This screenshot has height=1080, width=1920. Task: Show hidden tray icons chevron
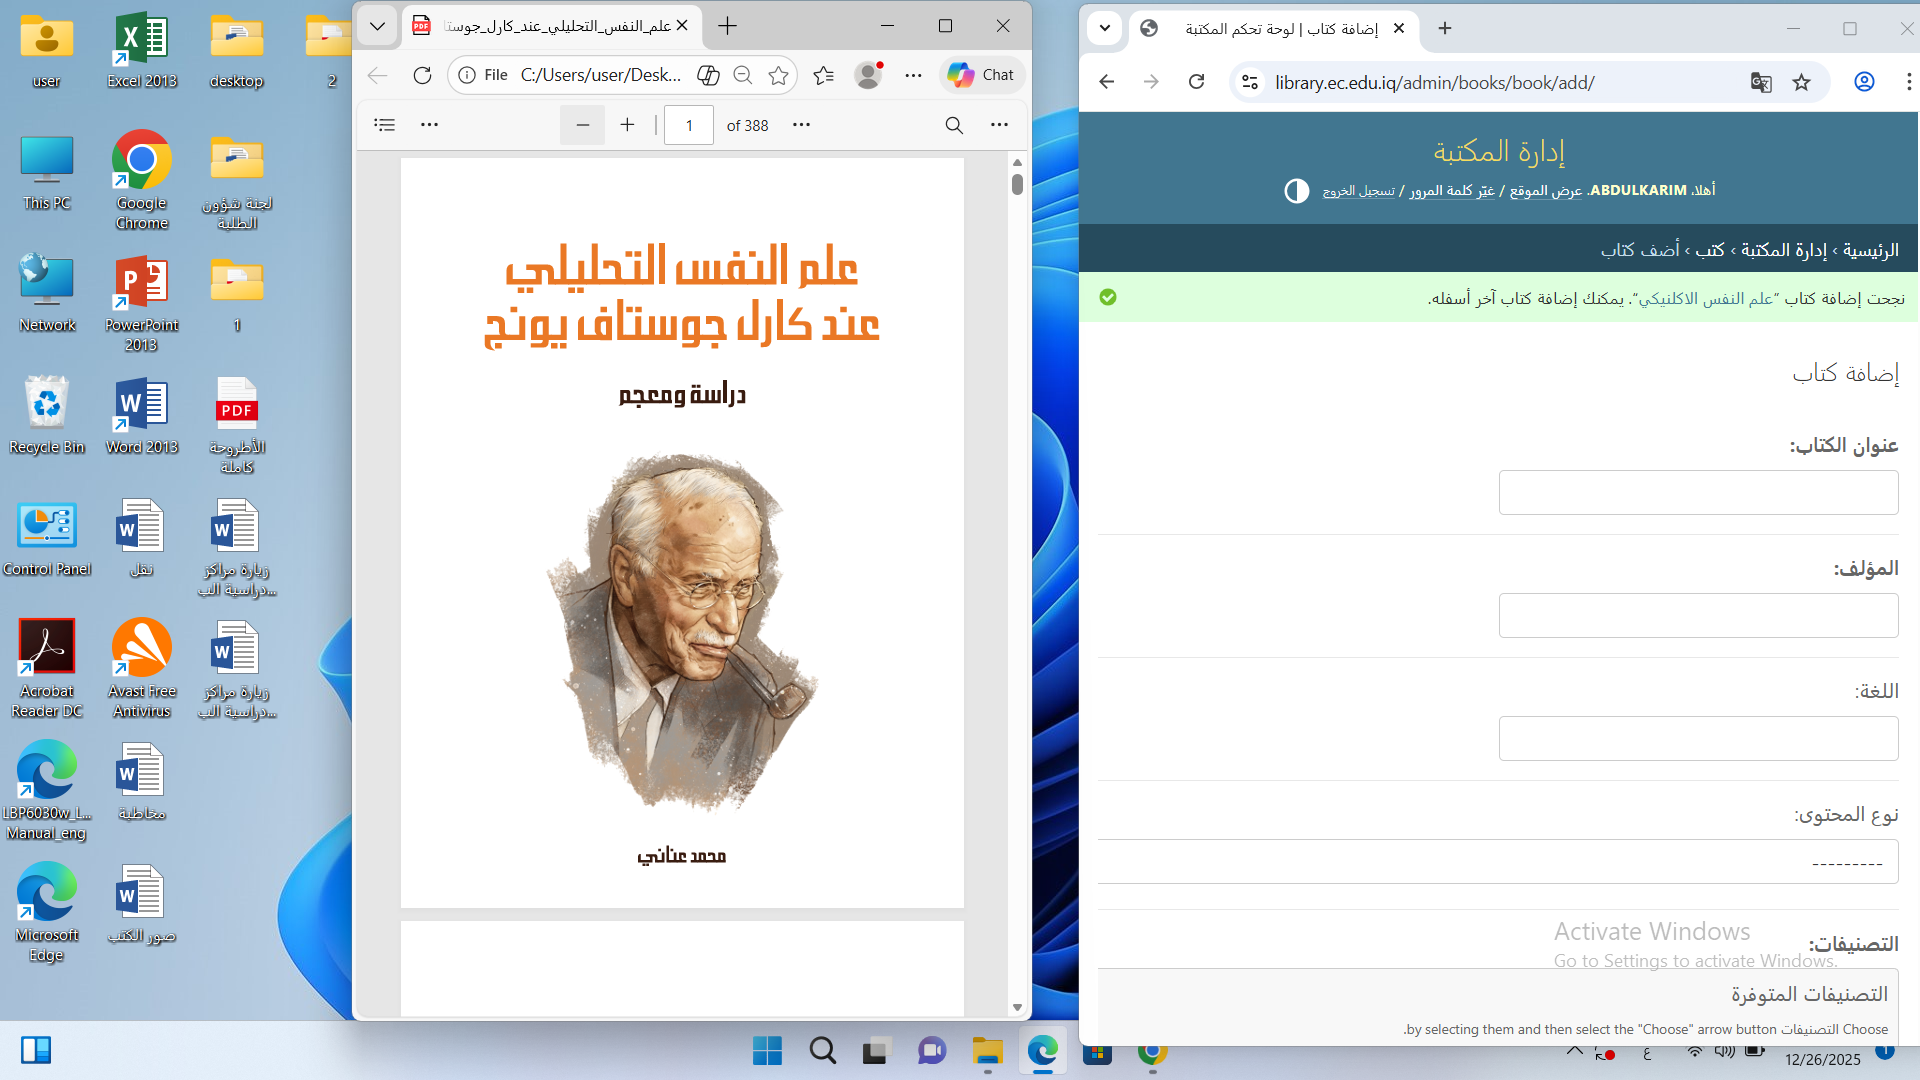tap(1574, 1052)
